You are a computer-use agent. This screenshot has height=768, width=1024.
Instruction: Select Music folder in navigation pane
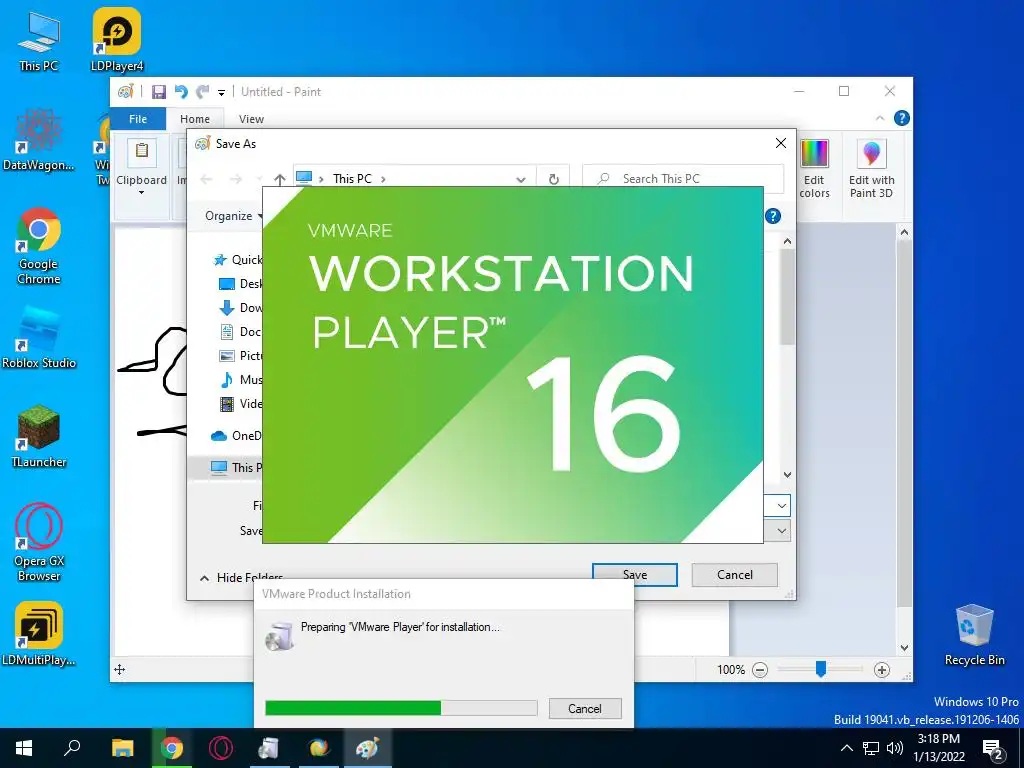pyautogui.click(x=240, y=379)
